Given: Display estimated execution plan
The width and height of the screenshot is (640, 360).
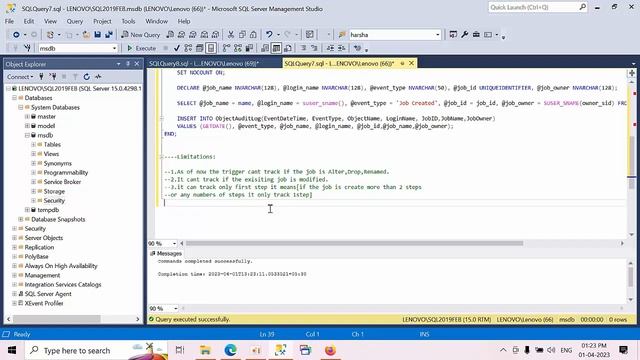Looking at the screenshot, I should tap(188, 48).
